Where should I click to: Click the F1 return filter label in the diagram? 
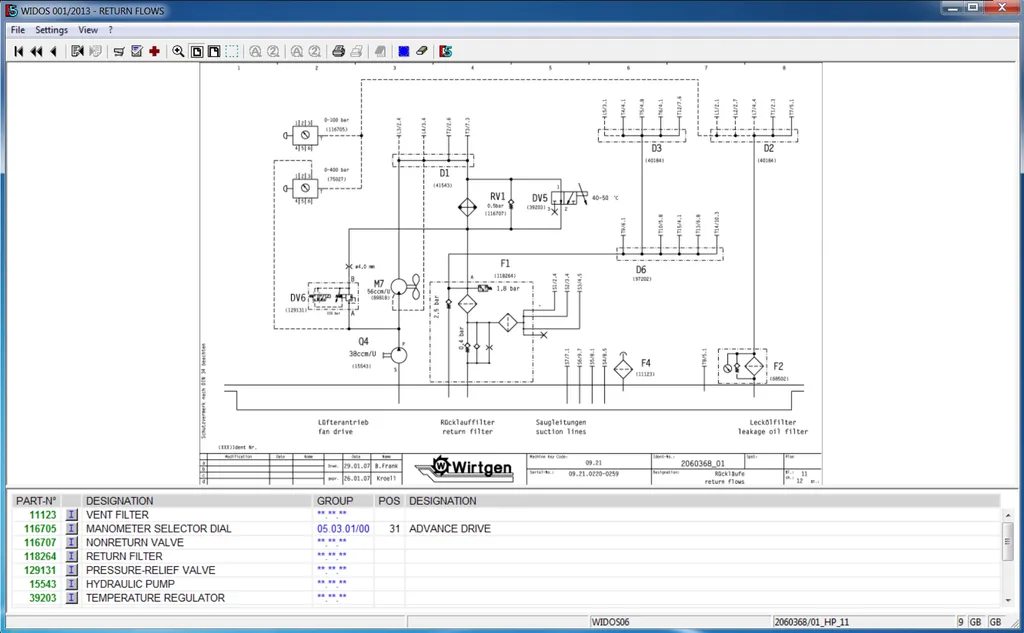(505, 263)
